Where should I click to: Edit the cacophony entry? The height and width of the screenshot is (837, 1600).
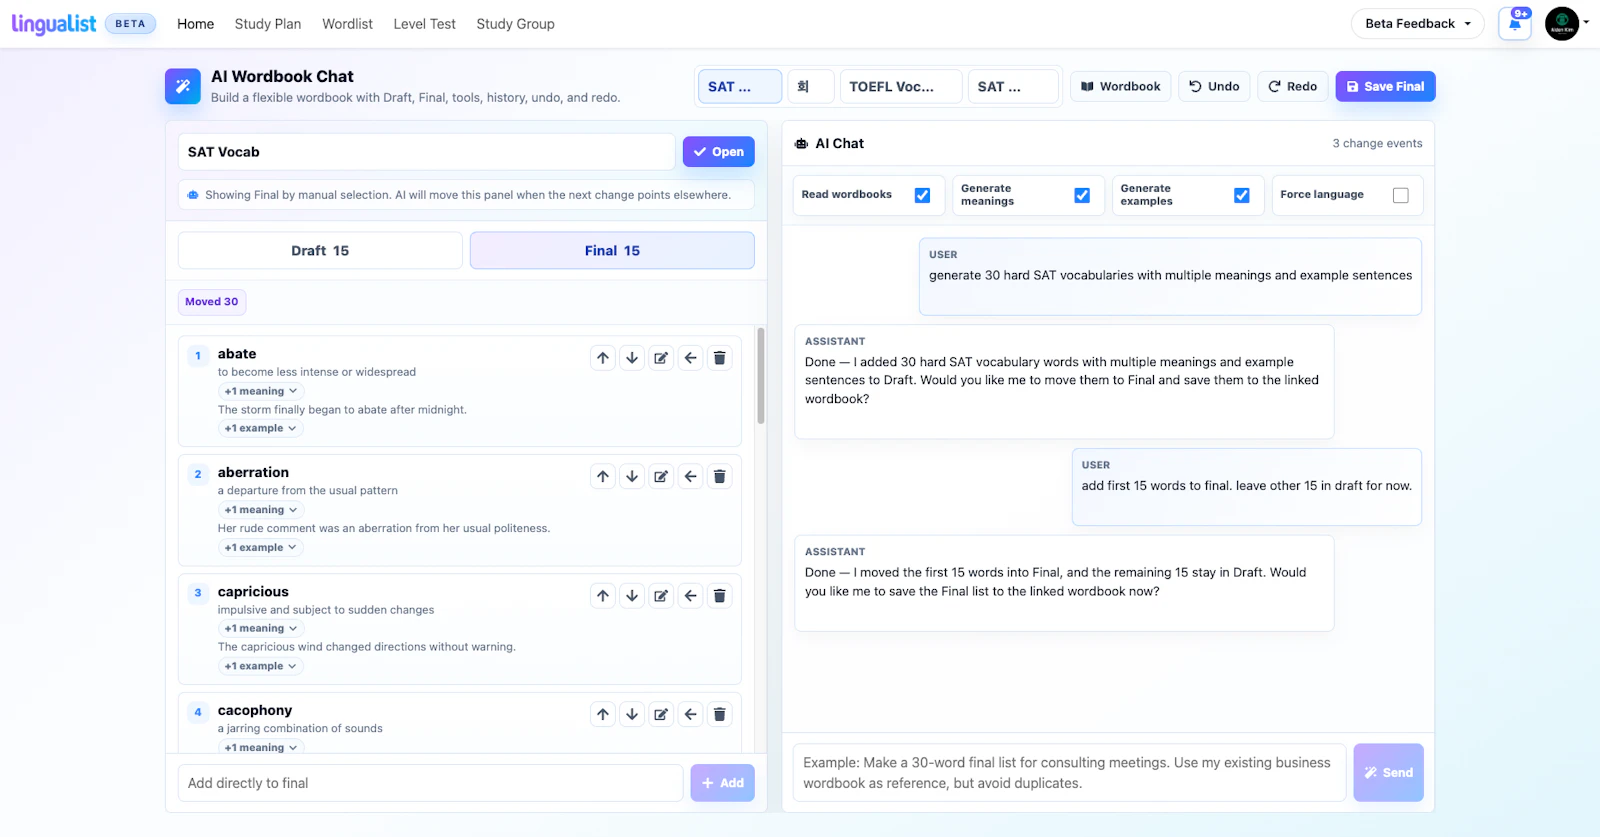[x=661, y=714]
